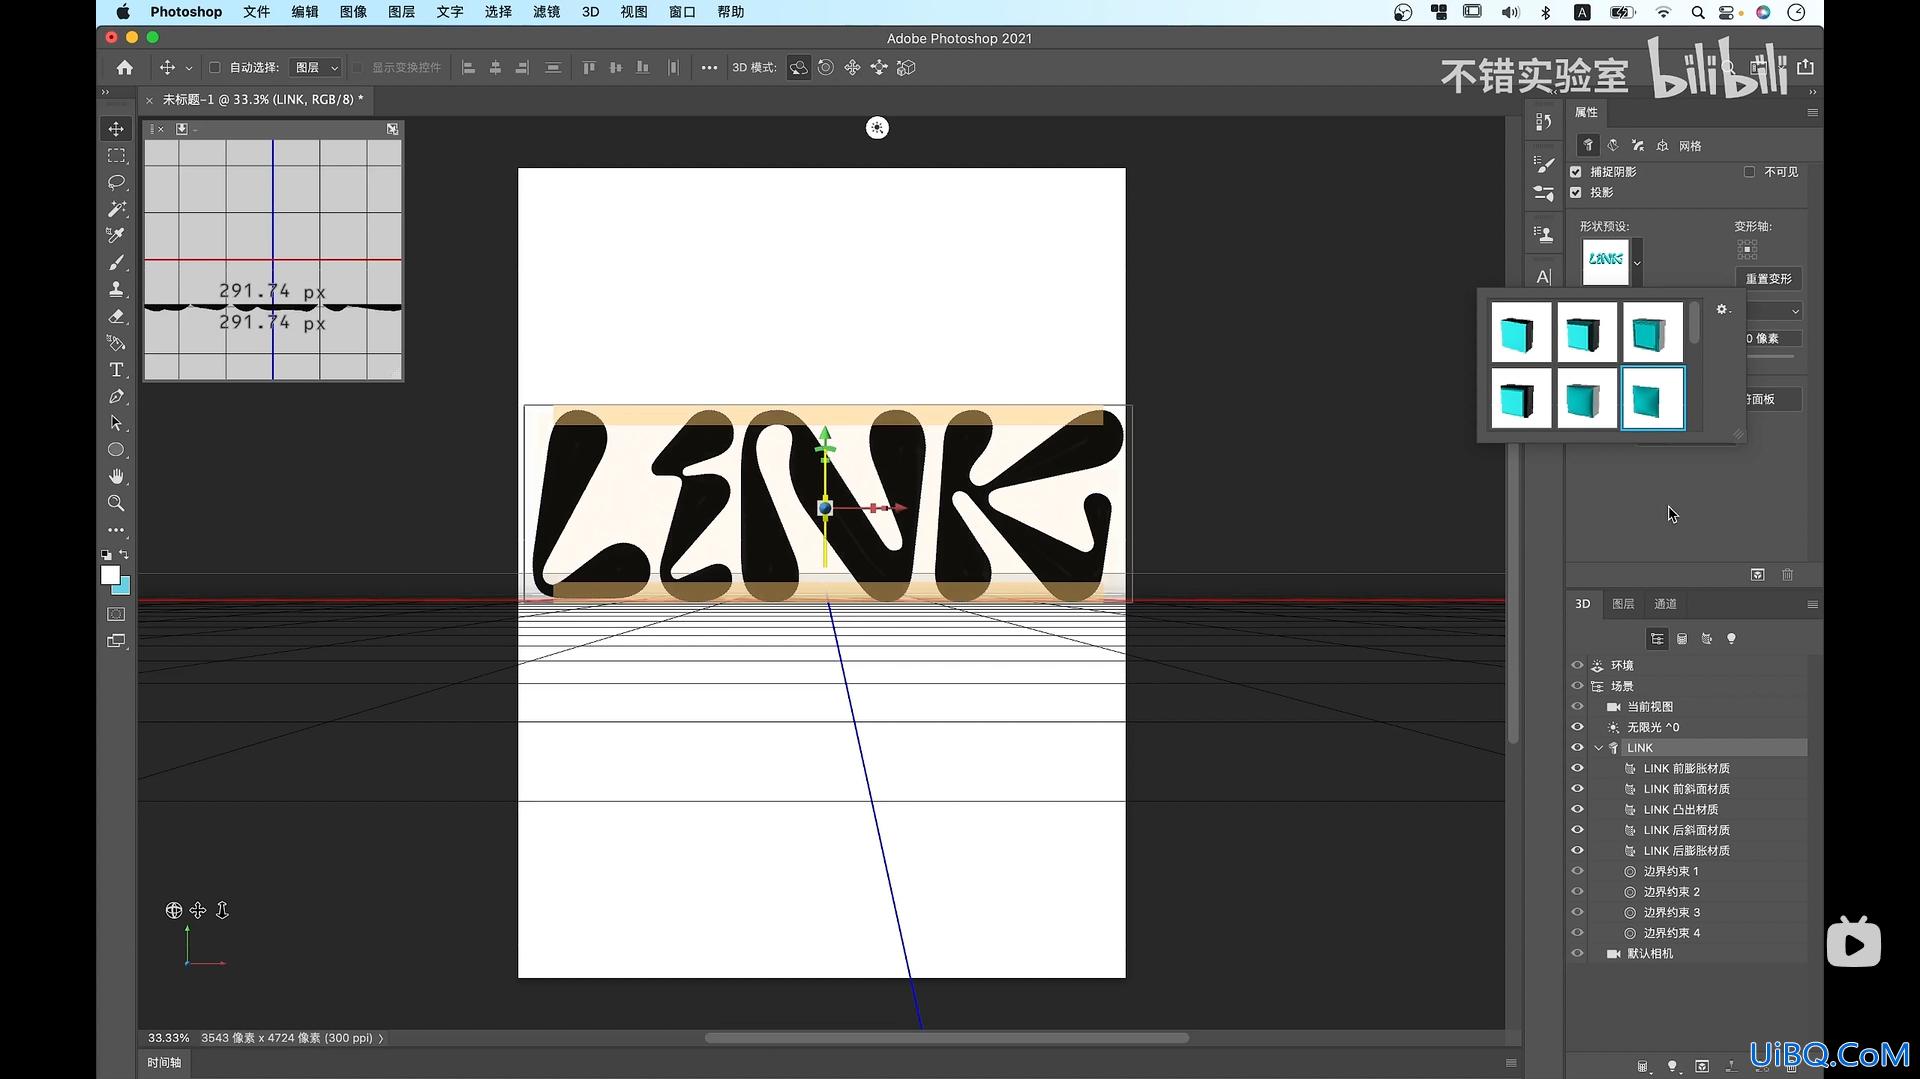Hide the 无限光 light item
The width and height of the screenshot is (1920, 1079).
pyautogui.click(x=1577, y=727)
